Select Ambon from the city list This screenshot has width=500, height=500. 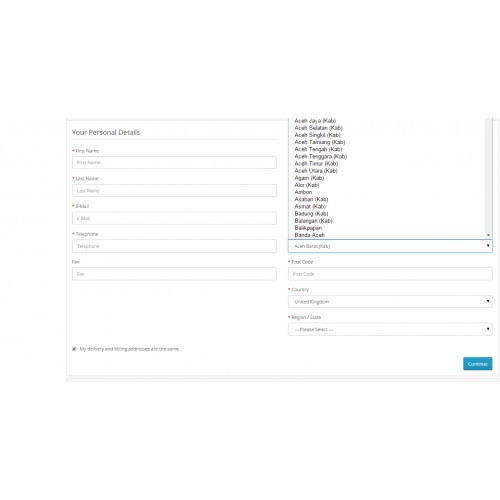303,192
